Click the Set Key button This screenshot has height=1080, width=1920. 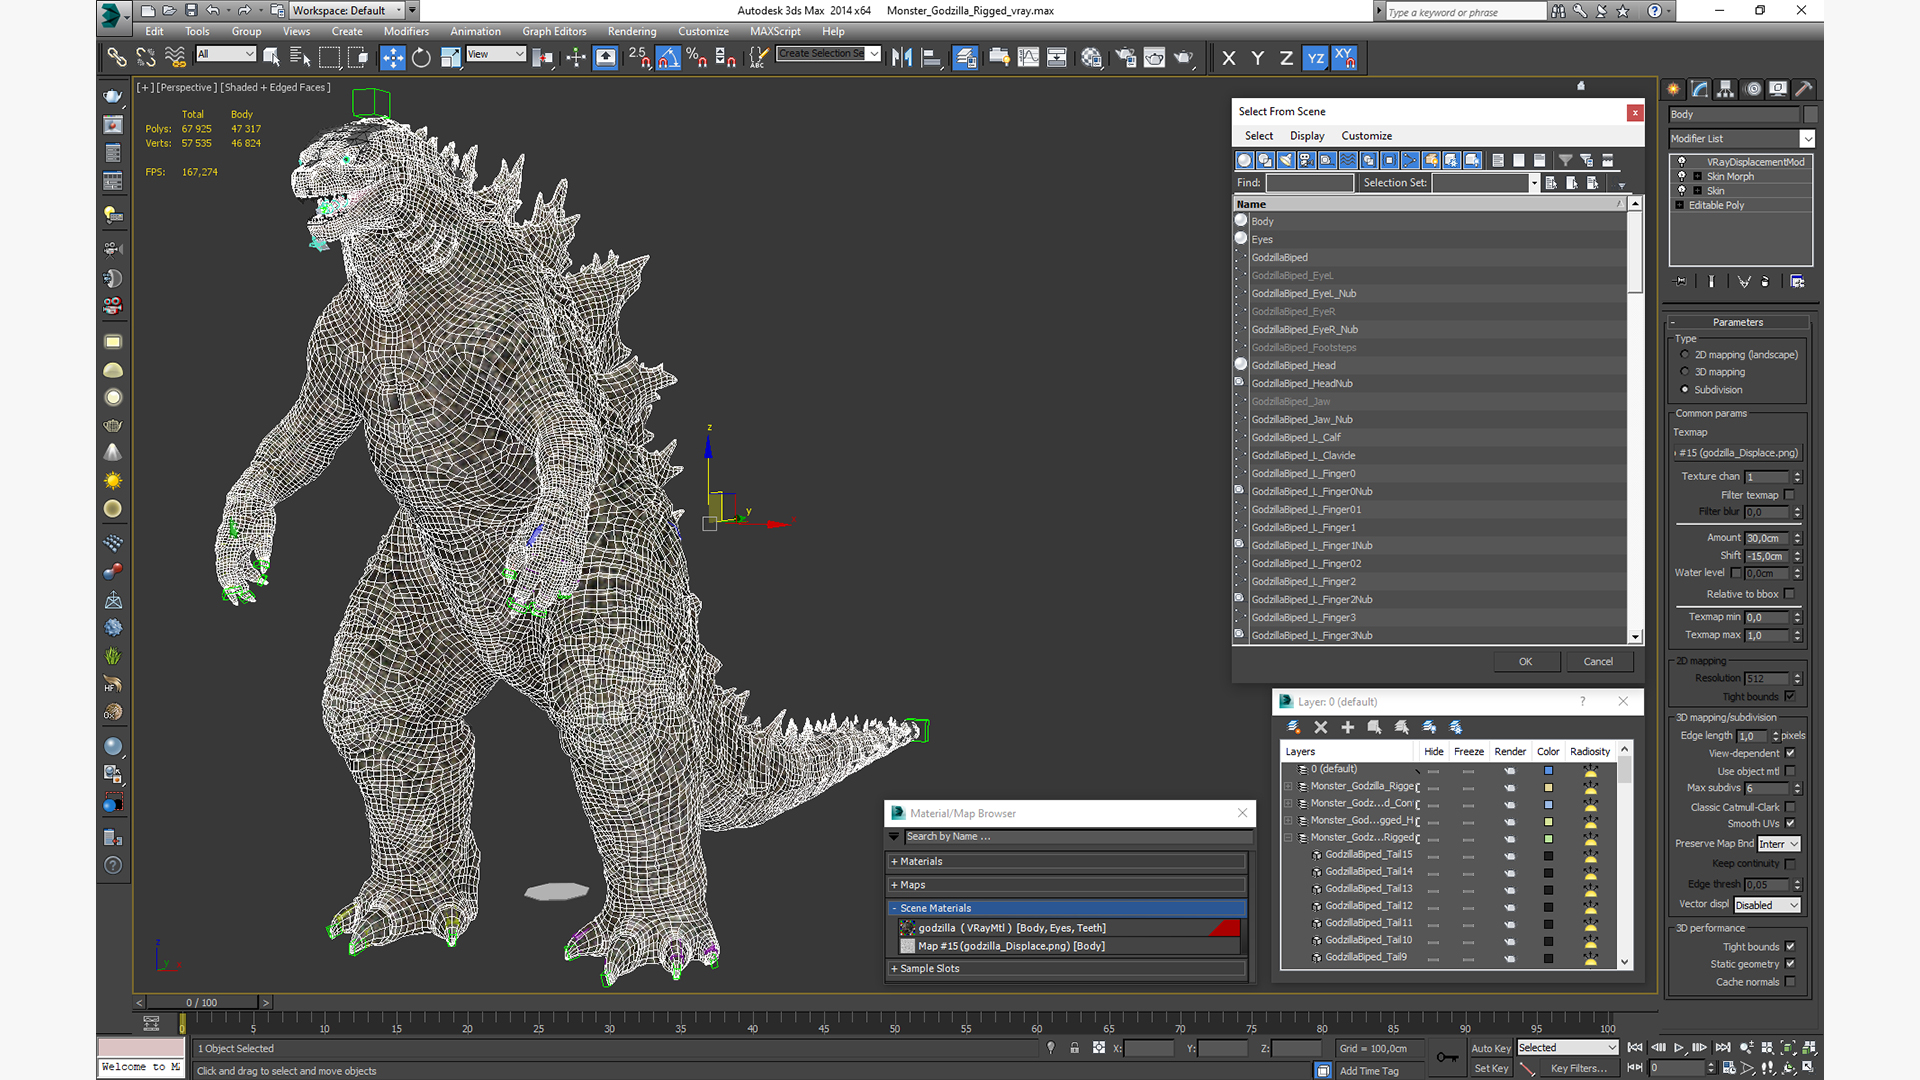(x=1490, y=1068)
